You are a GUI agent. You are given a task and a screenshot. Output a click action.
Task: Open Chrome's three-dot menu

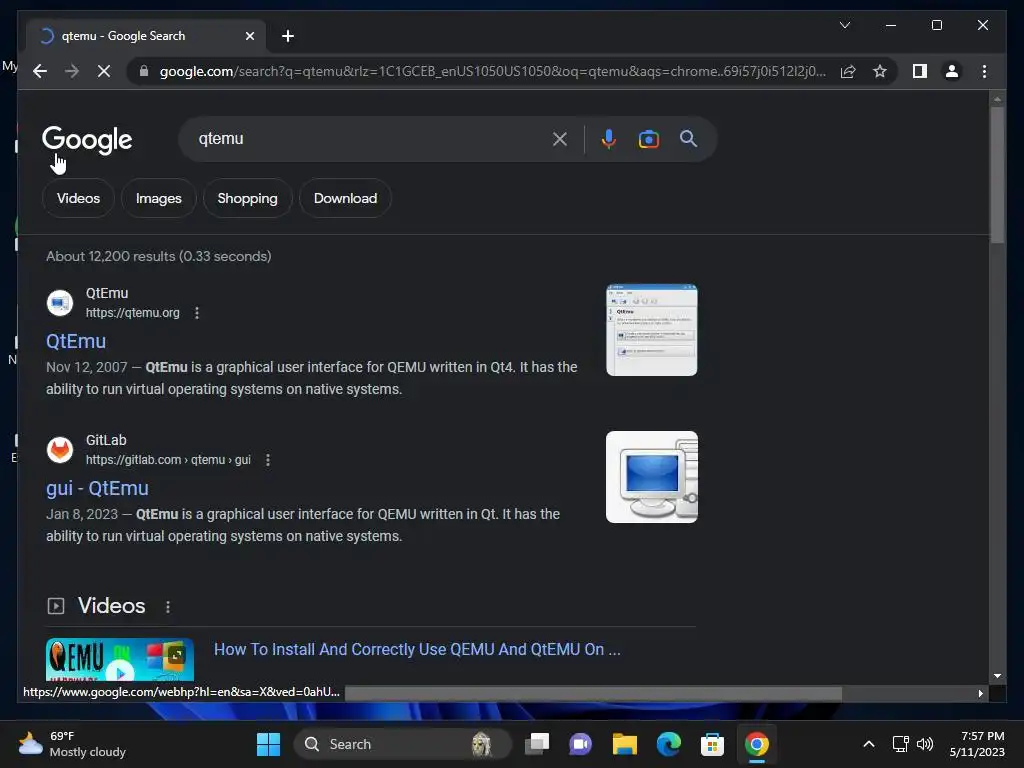click(x=984, y=71)
